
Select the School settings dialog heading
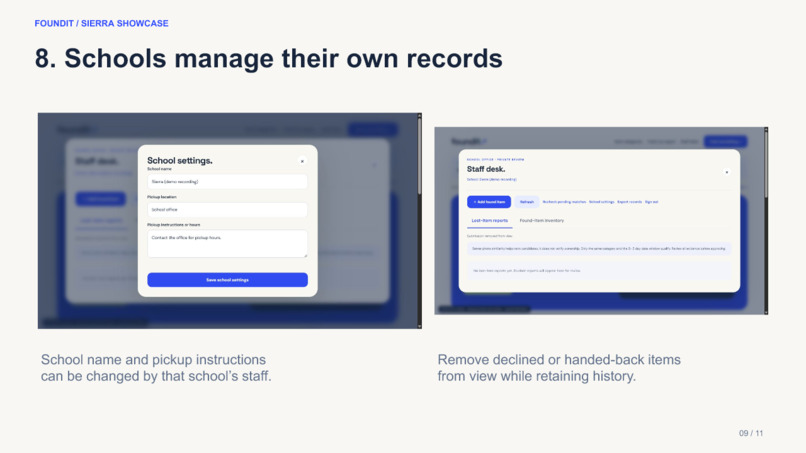click(x=180, y=160)
